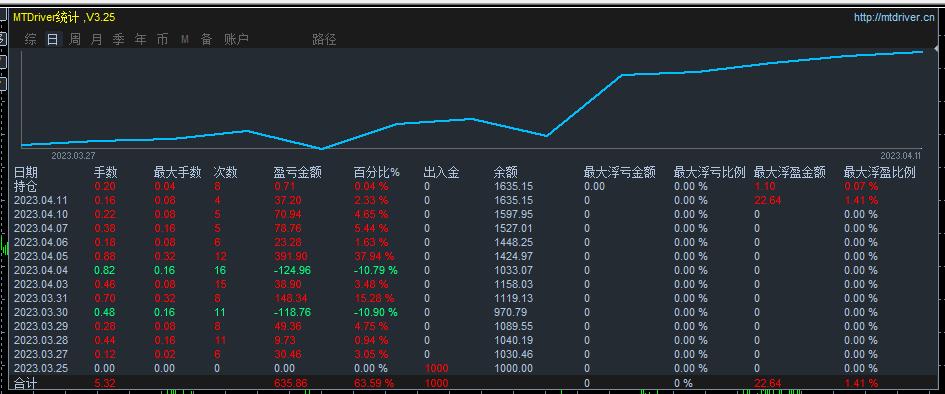Open the 路径 path tab

pos(324,40)
